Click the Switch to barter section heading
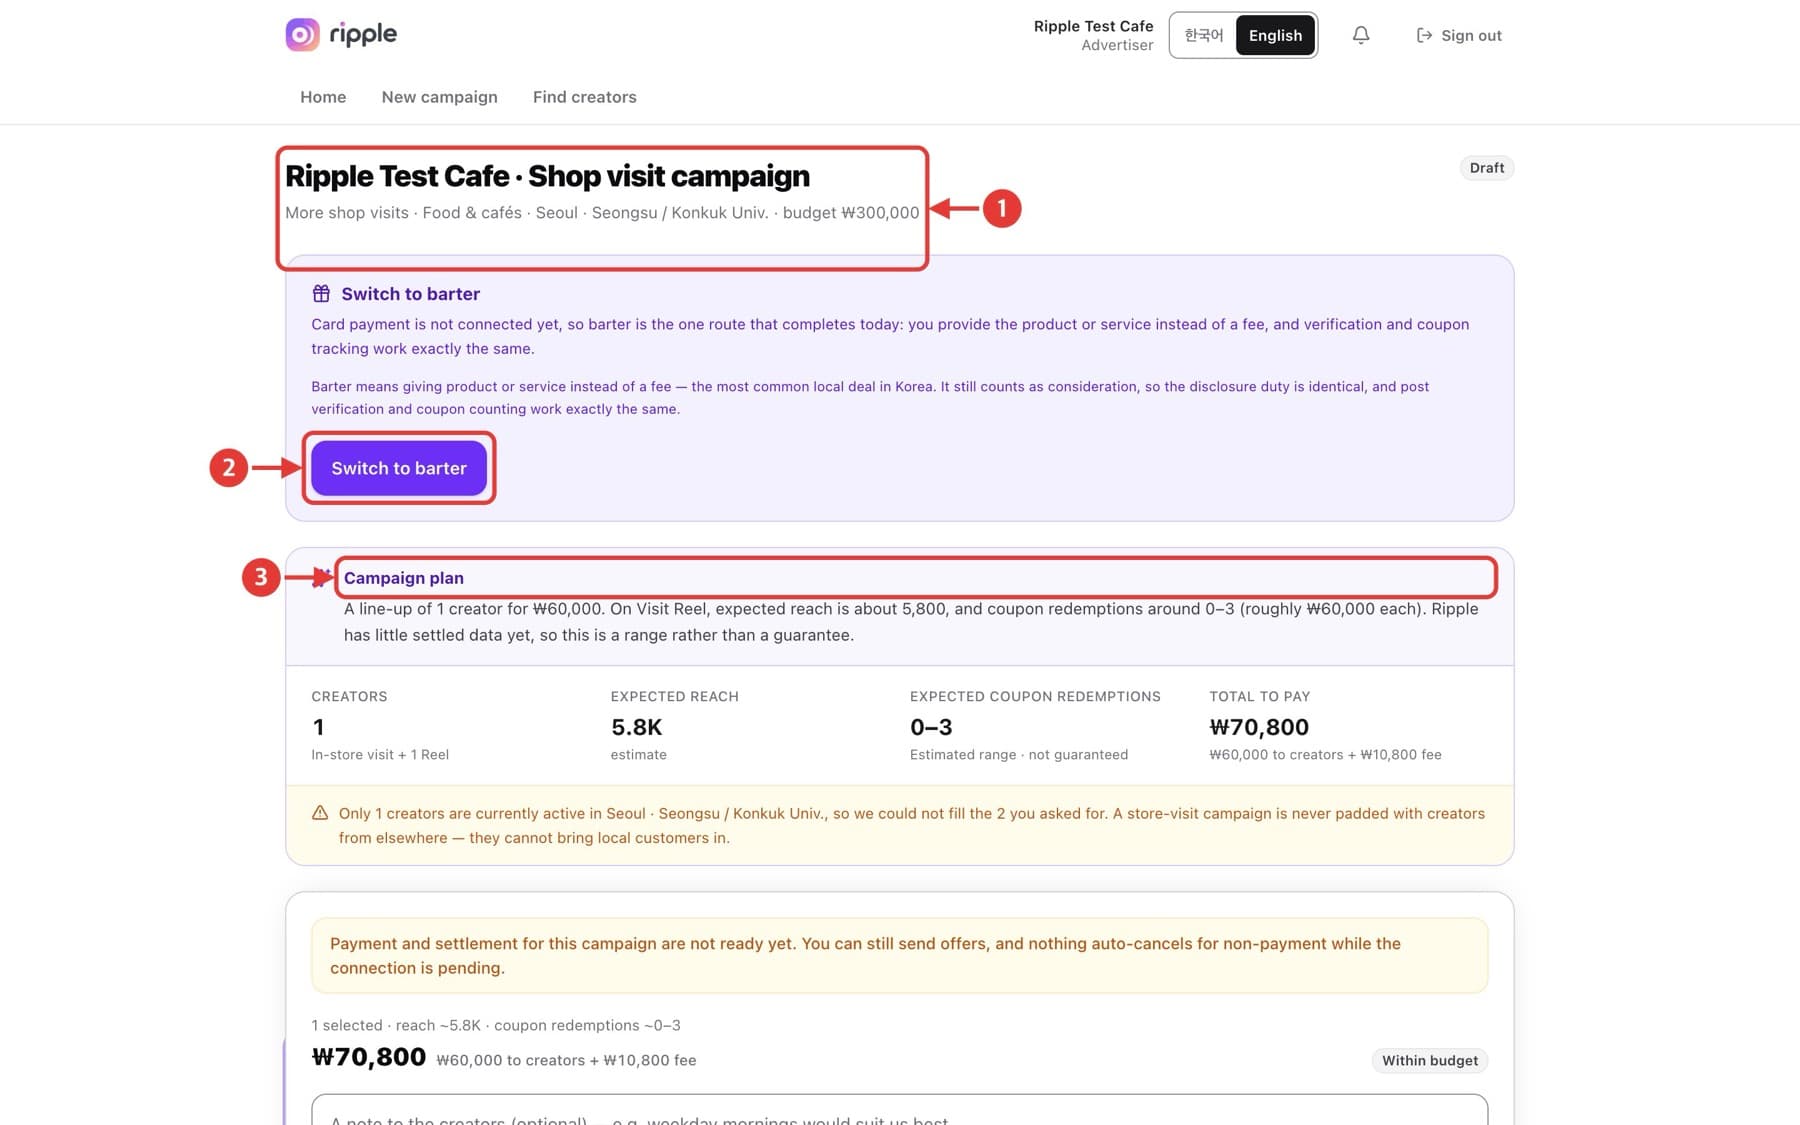 point(410,294)
